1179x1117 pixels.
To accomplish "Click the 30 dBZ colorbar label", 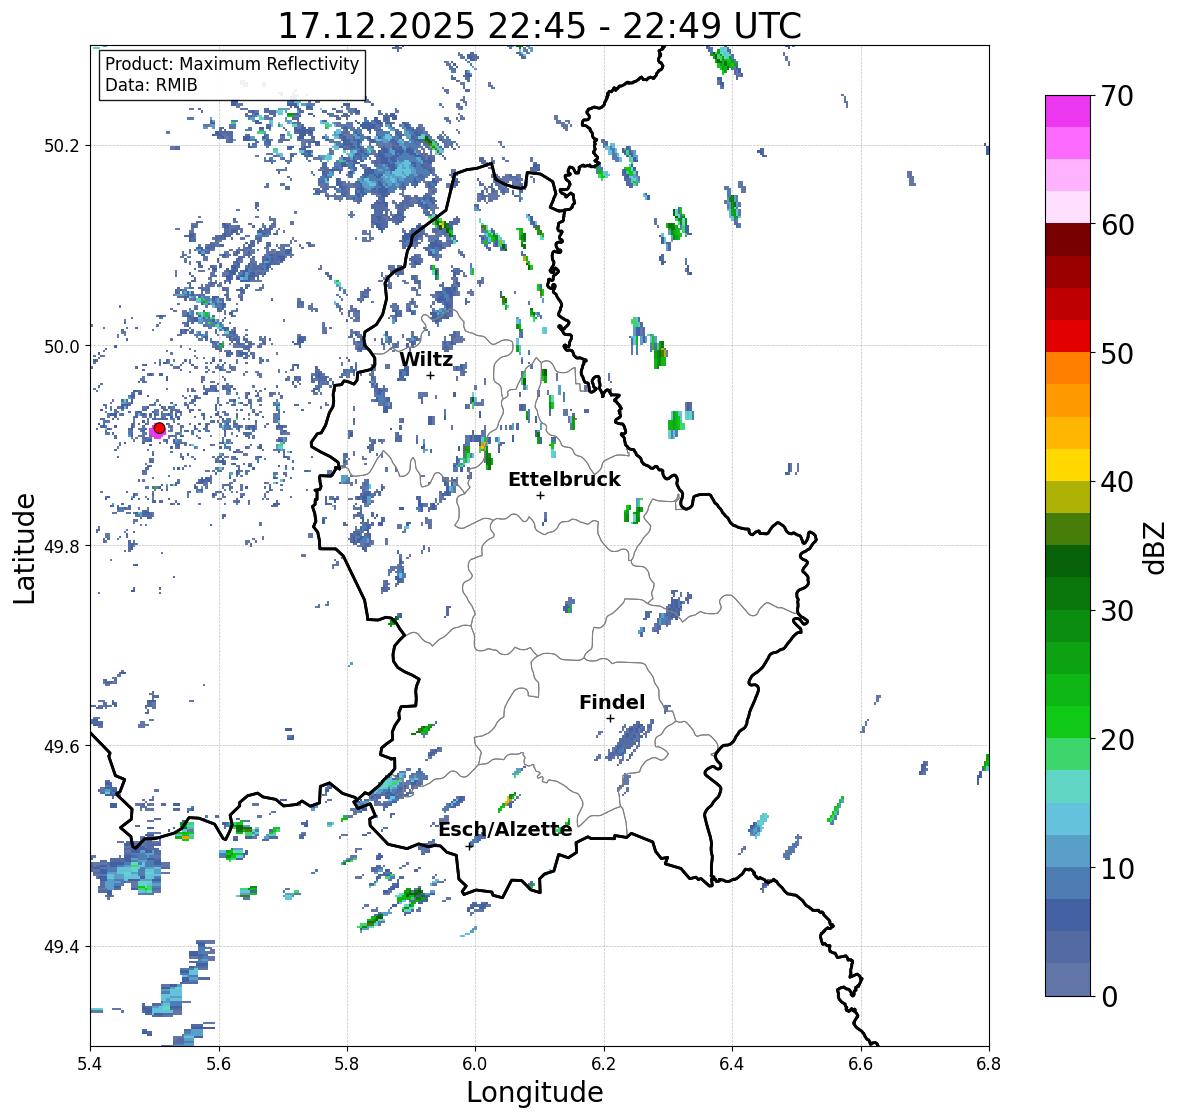I will (x=1117, y=610).
